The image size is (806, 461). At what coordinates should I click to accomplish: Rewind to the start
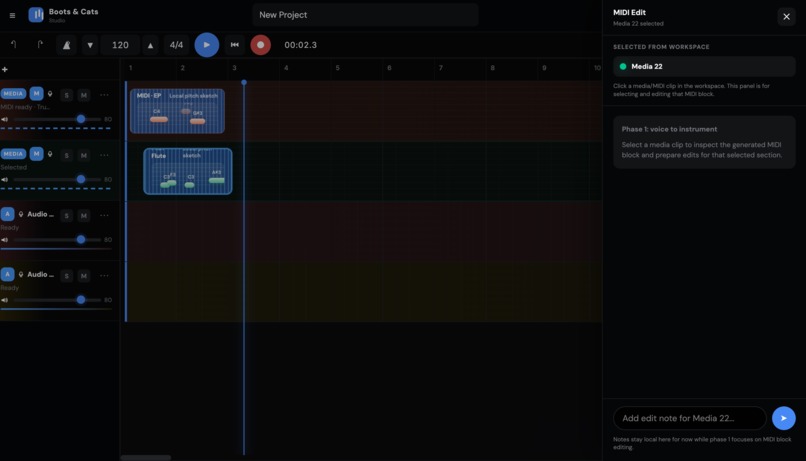(234, 45)
